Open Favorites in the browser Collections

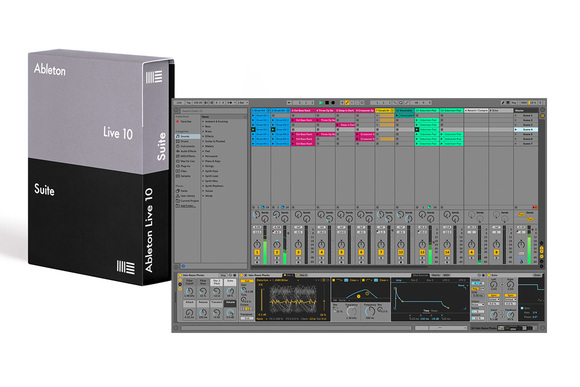pyautogui.click(x=186, y=121)
